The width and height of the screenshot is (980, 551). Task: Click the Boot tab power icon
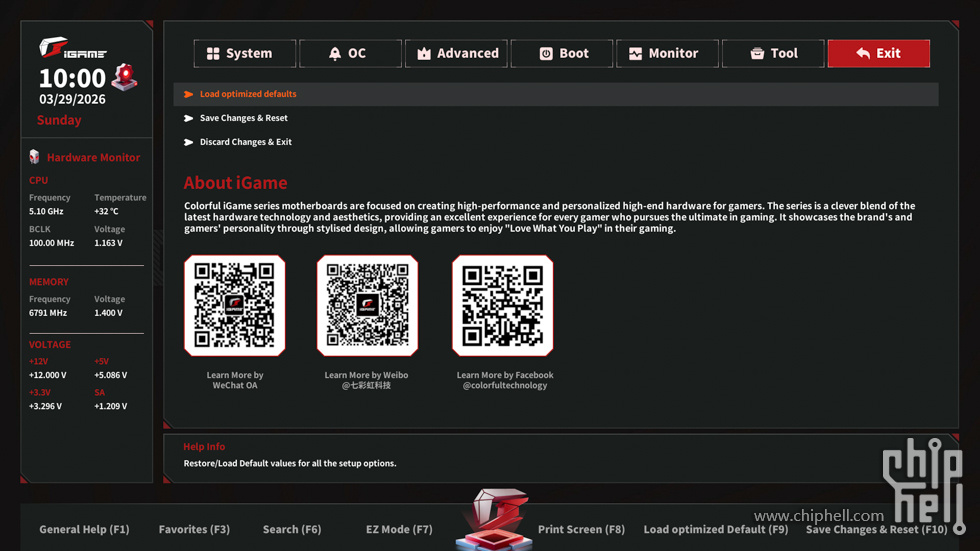pos(546,54)
